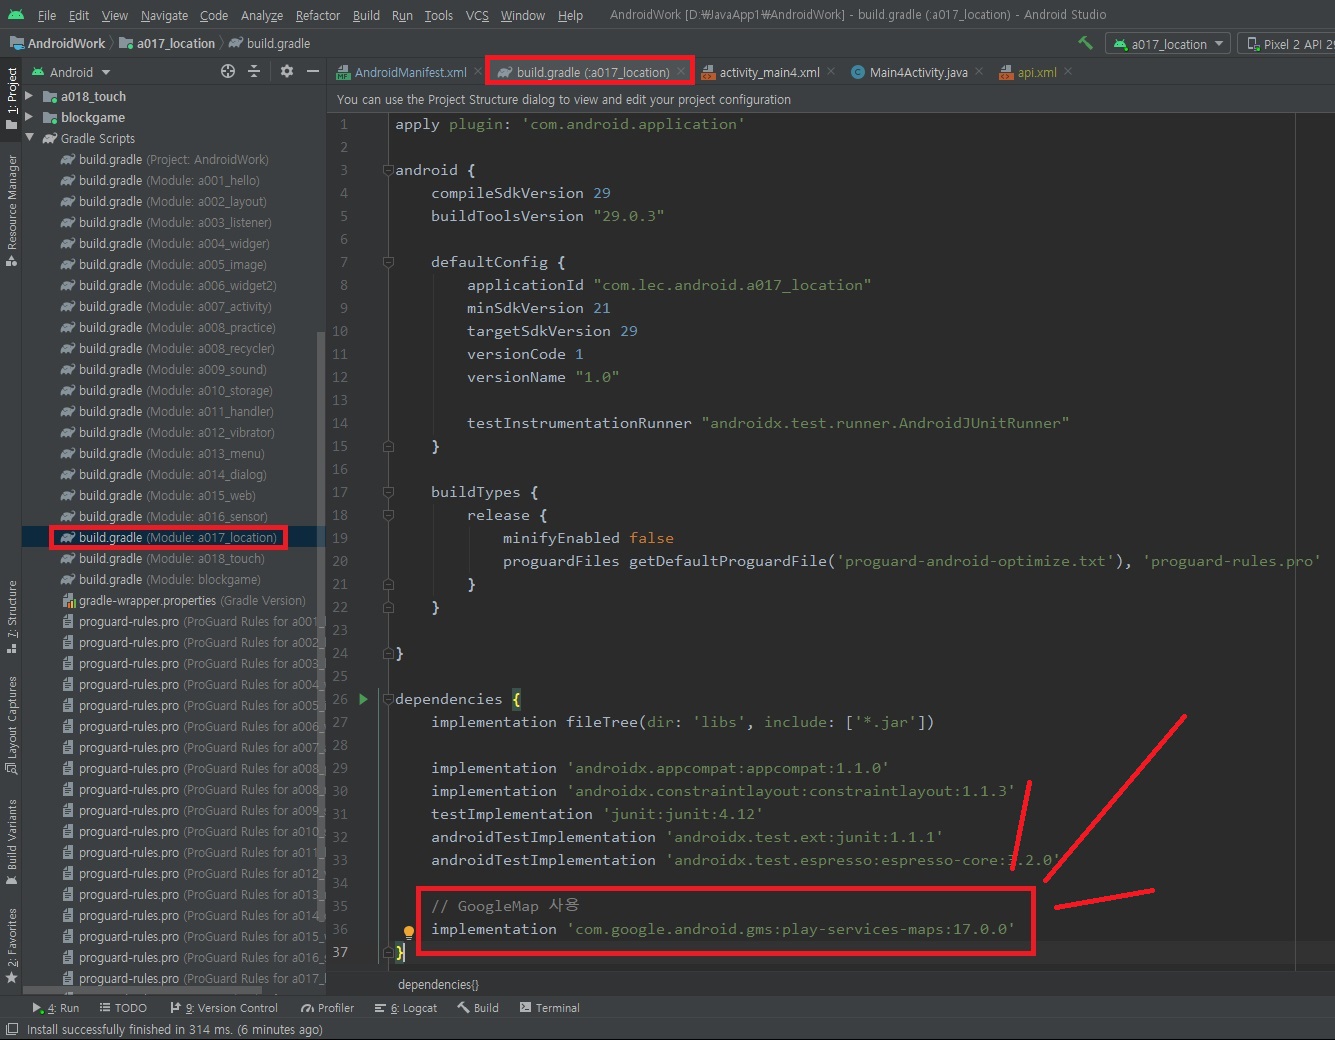The height and width of the screenshot is (1040, 1335).
Task: Open the Build menu
Action: click(x=366, y=15)
